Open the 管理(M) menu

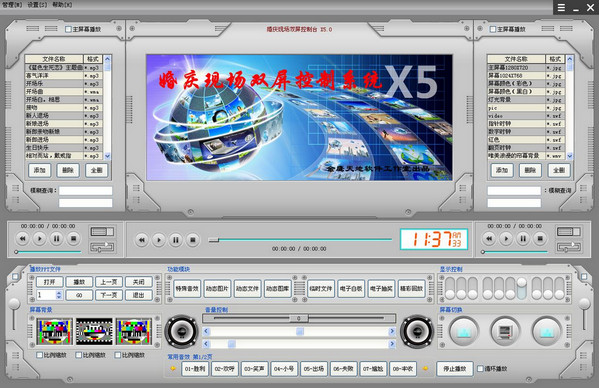coord(12,5)
